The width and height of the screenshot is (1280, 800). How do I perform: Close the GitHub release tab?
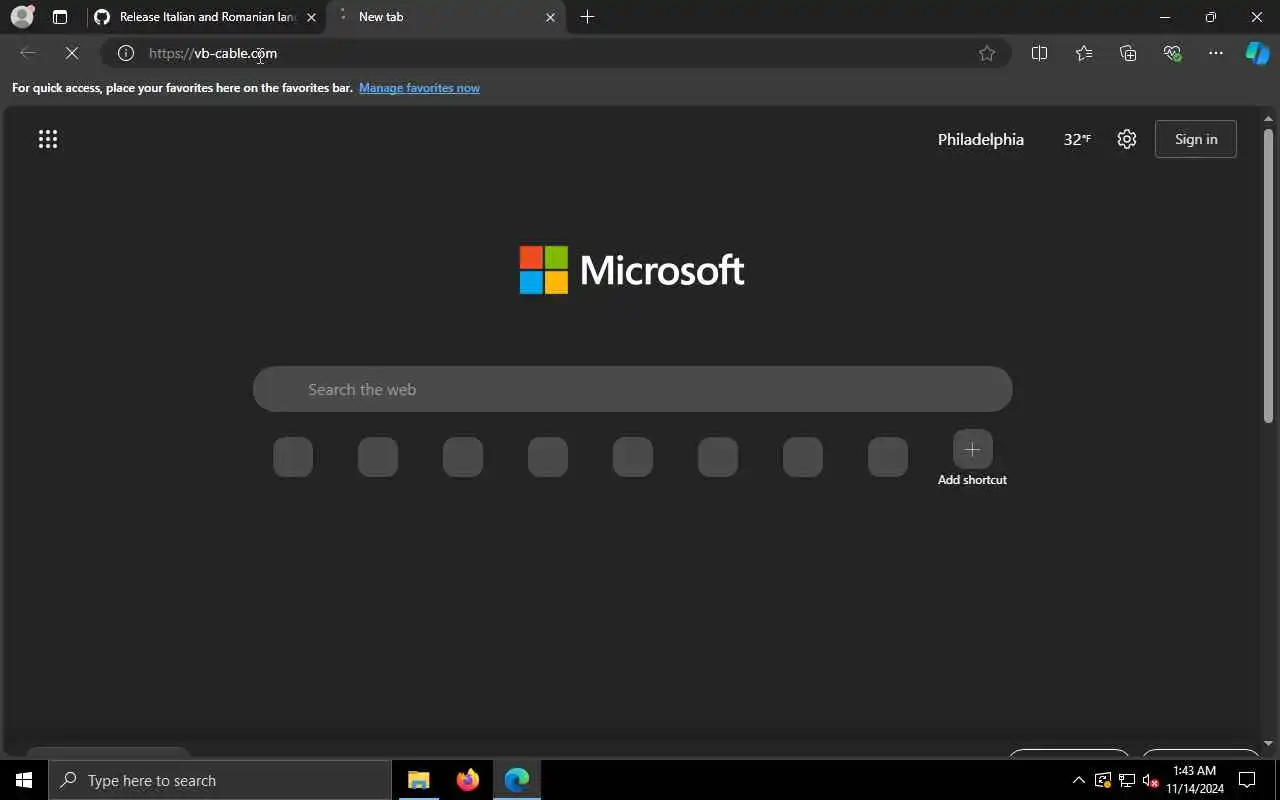311,17
